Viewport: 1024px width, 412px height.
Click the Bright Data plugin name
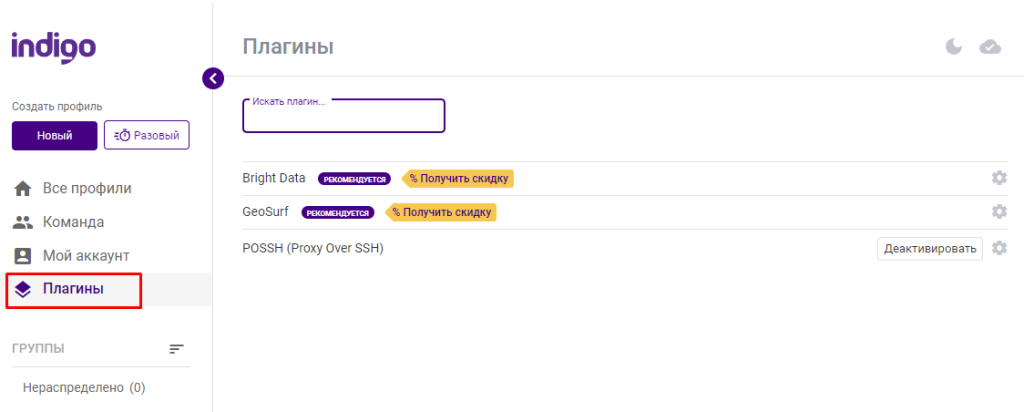[274, 178]
